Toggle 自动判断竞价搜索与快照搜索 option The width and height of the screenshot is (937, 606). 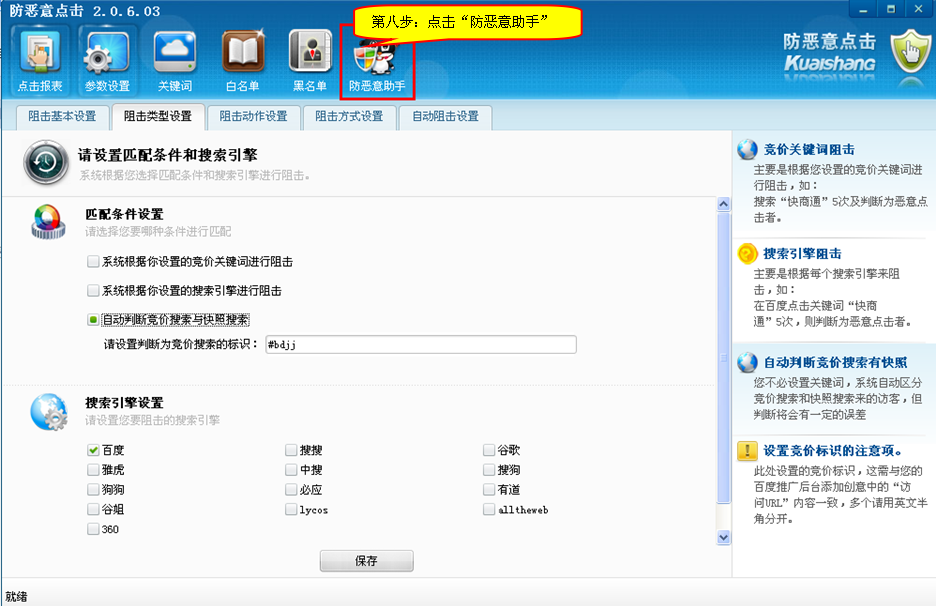coord(93,320)
